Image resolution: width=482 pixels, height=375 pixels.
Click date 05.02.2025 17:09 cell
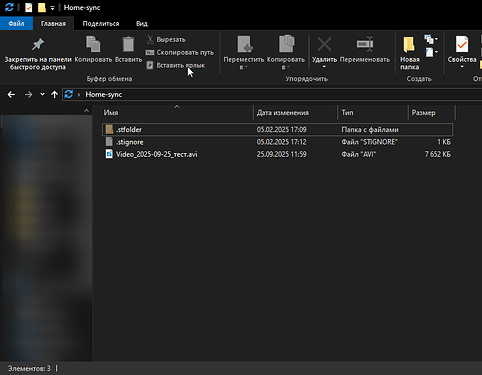click(282, 130)
